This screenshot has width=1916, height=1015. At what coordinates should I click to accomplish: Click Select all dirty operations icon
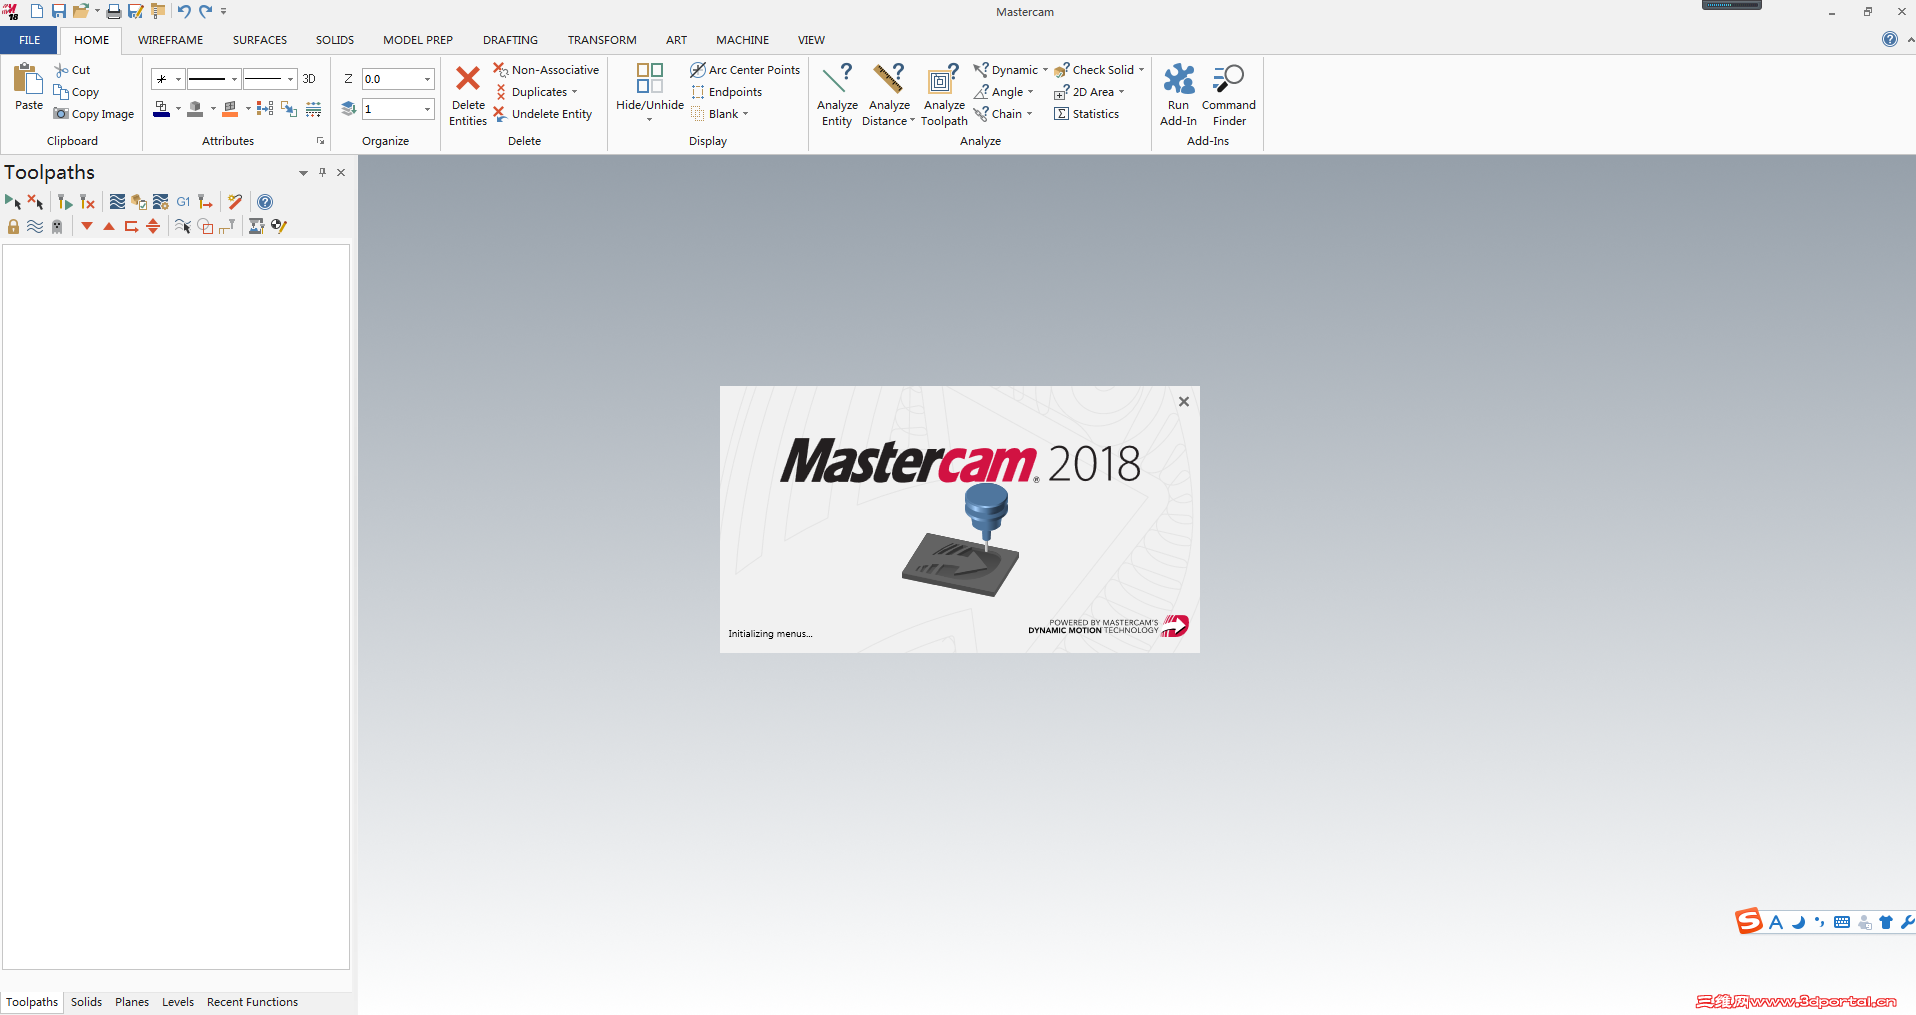pos(35,202)
